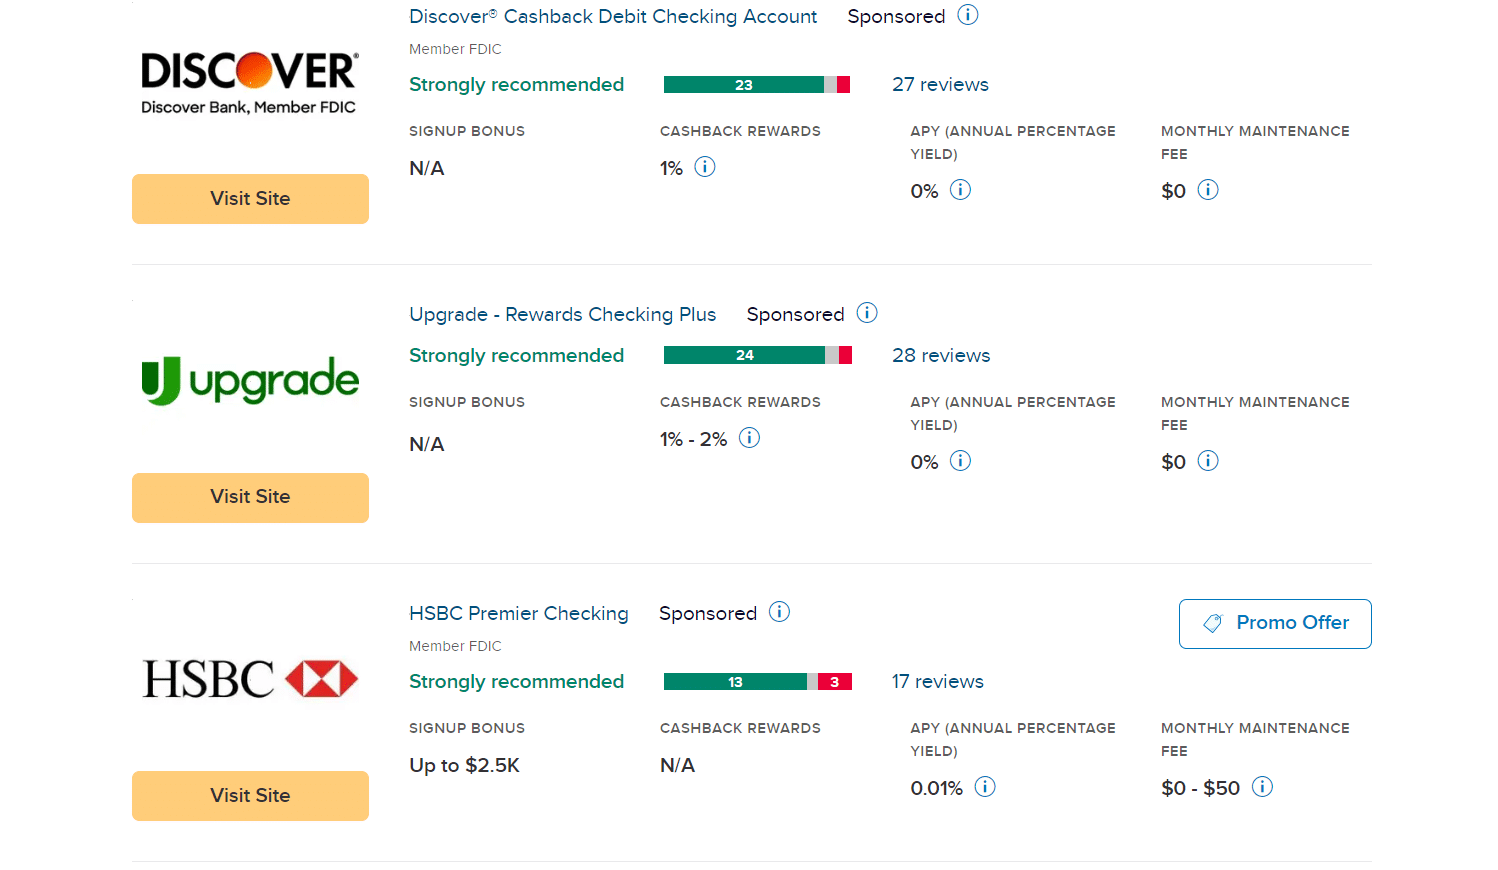
Task: Open HSBC Premier Checking link
Action: [519, 614]
